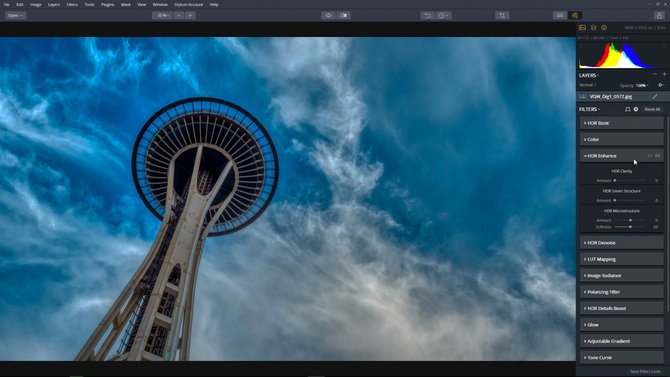Expand the Image Radiance filter
Screen dimensions: 670x377
tap(622, 276)
